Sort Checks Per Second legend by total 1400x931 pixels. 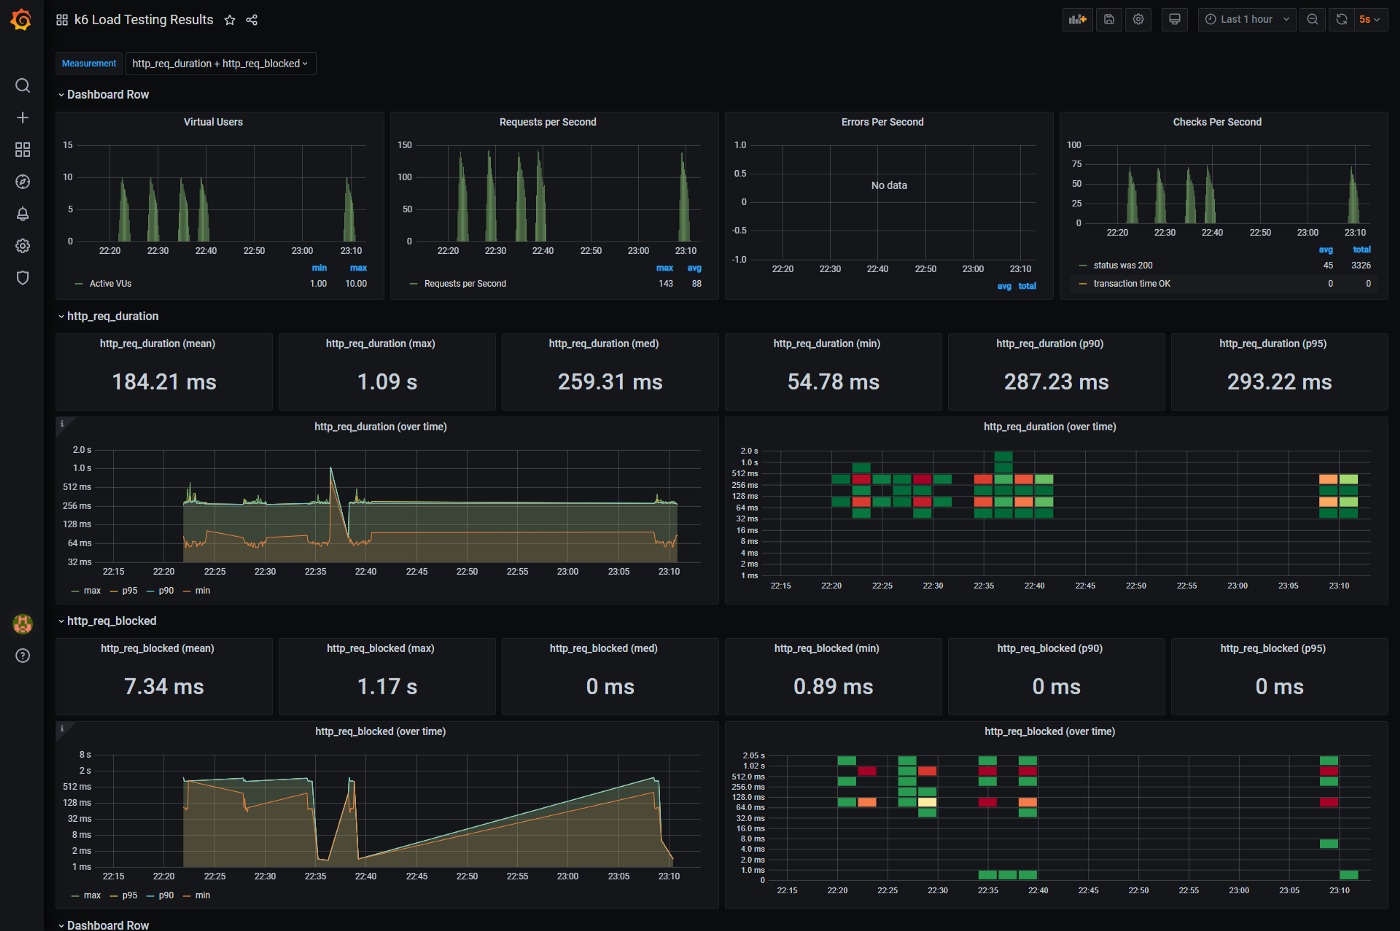(1362, 250)
